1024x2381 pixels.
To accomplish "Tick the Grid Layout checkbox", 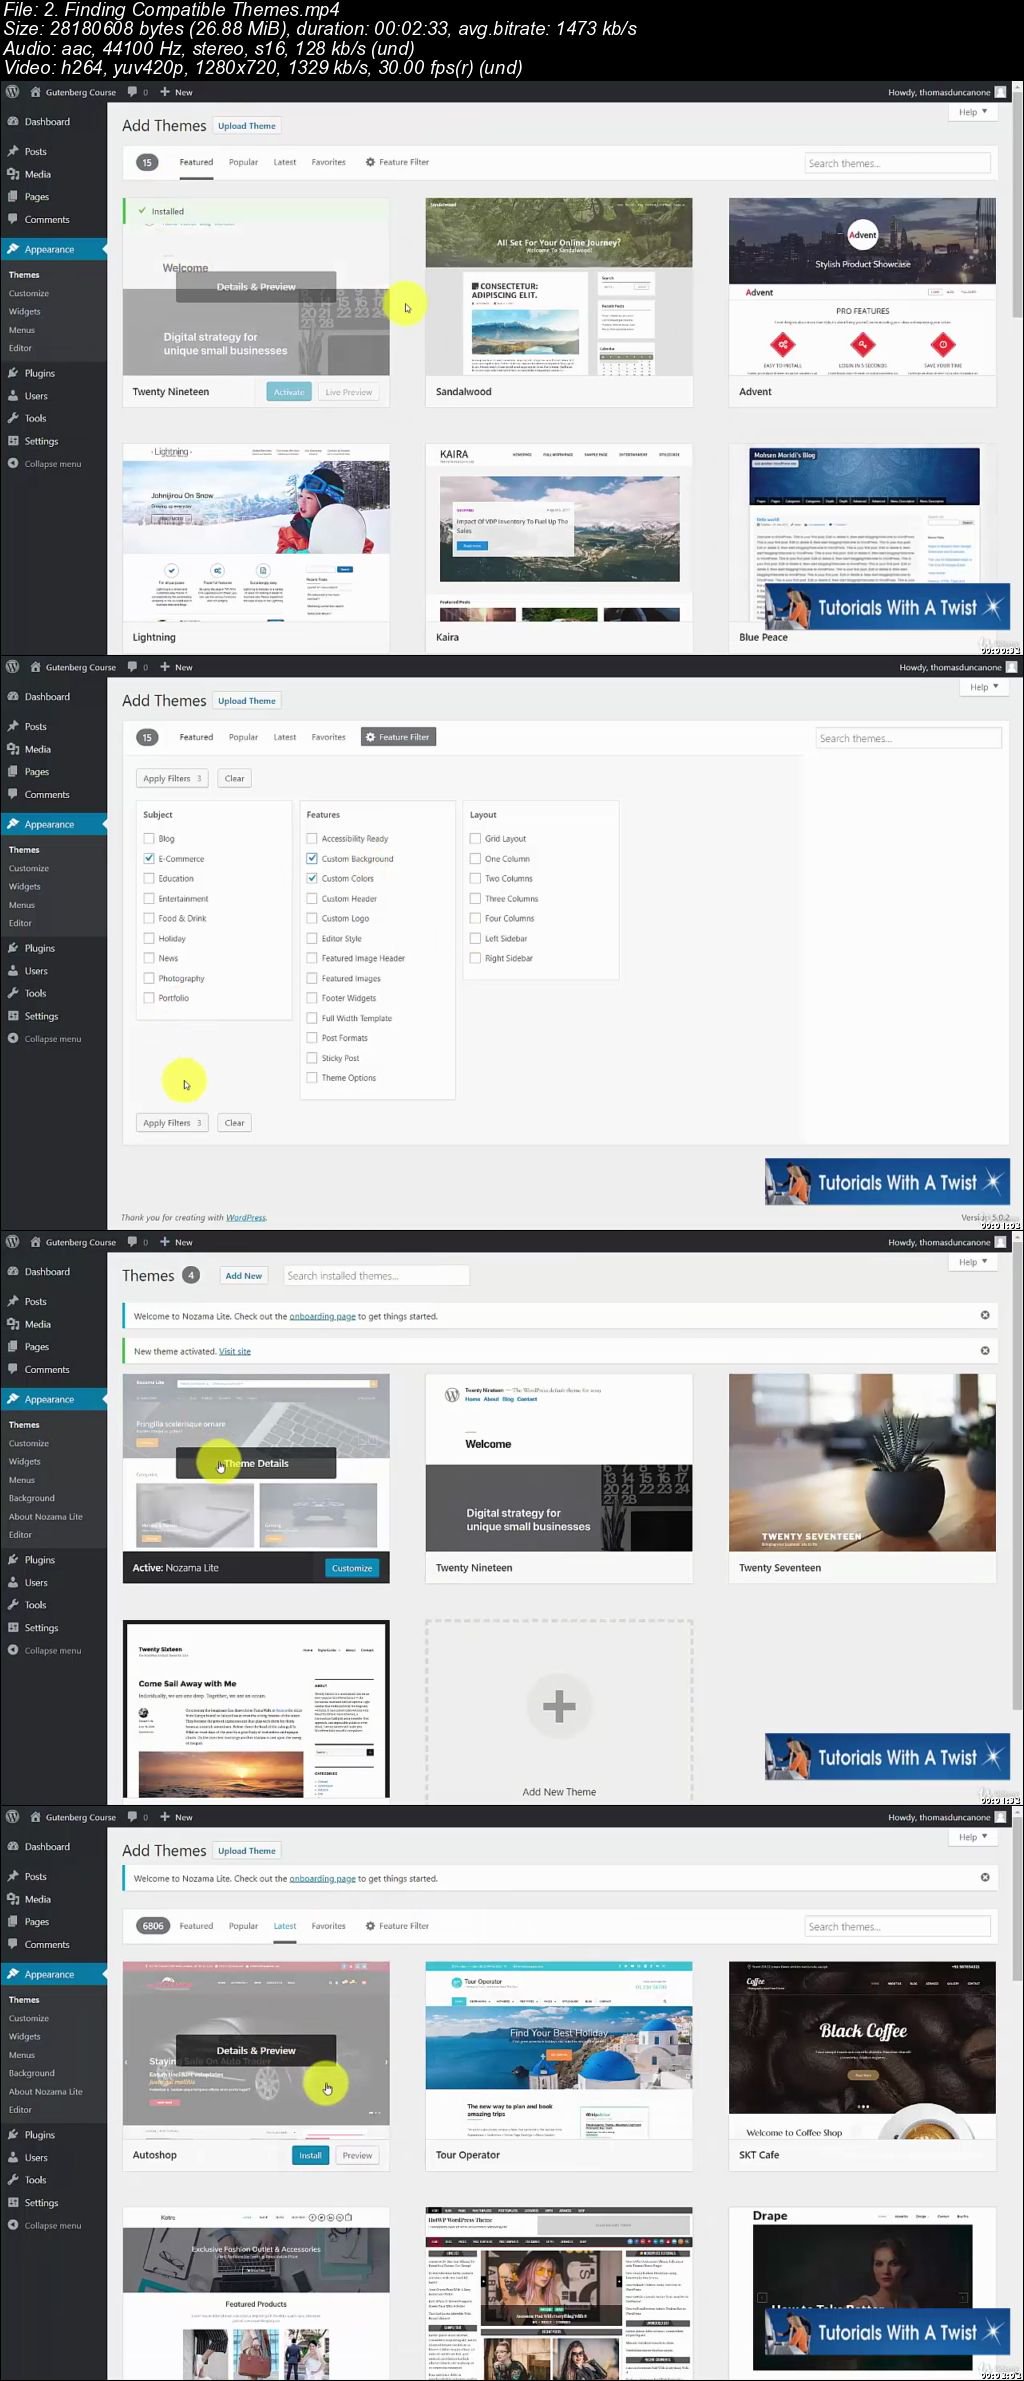I will [476, 839].
